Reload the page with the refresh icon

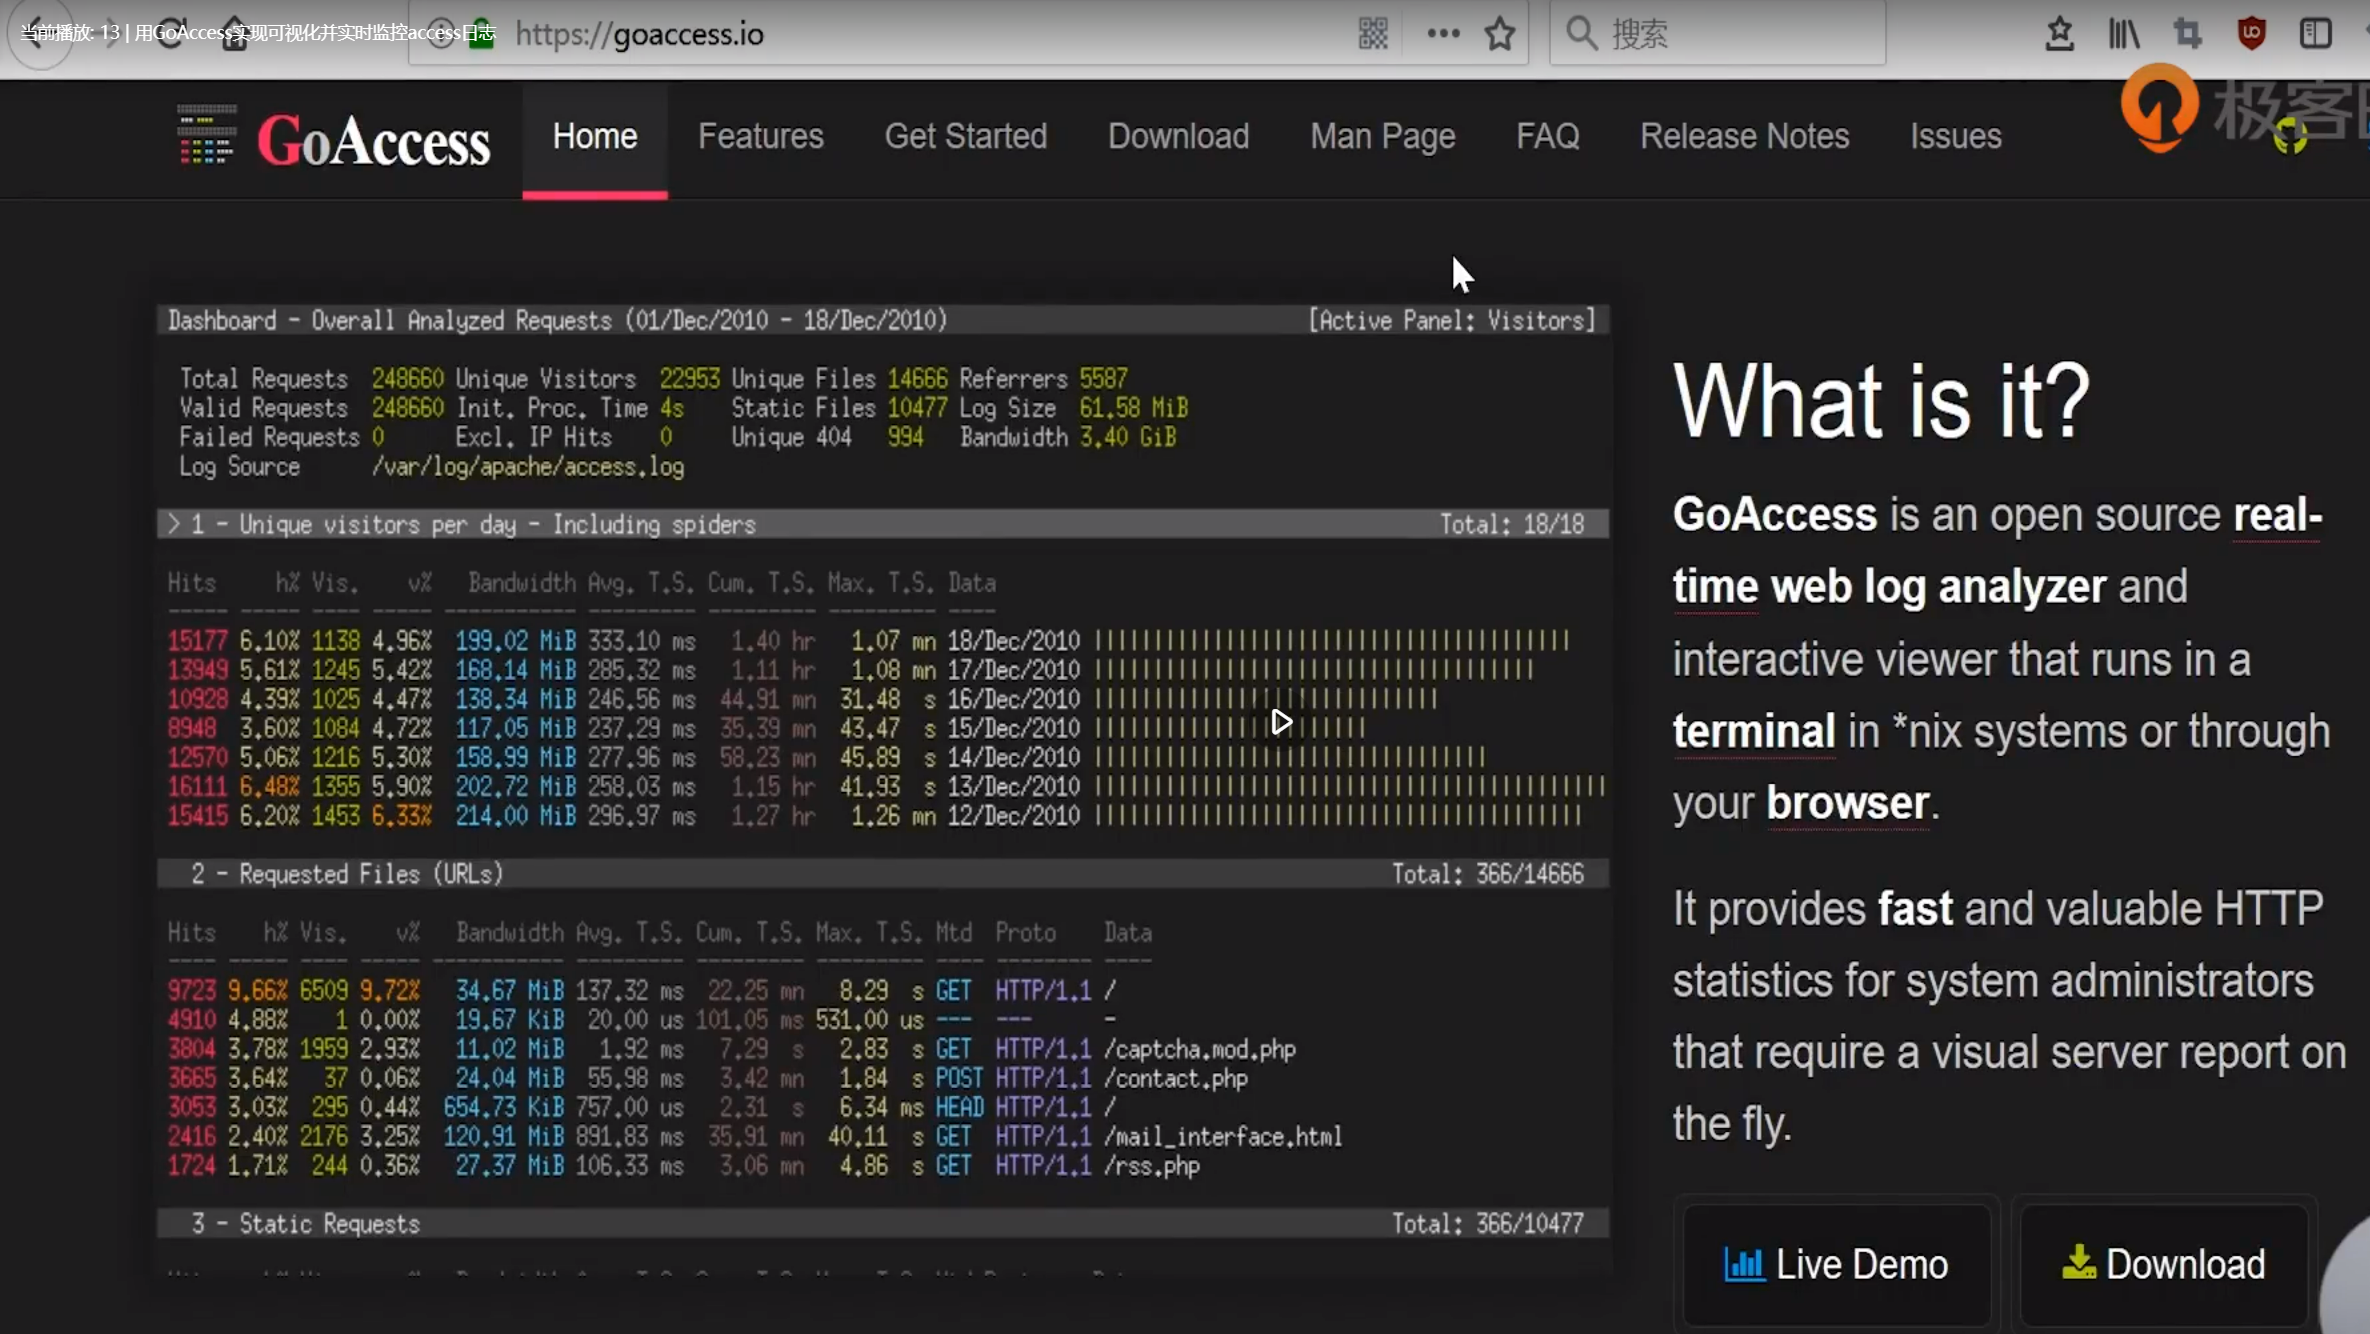pos(172,34)
